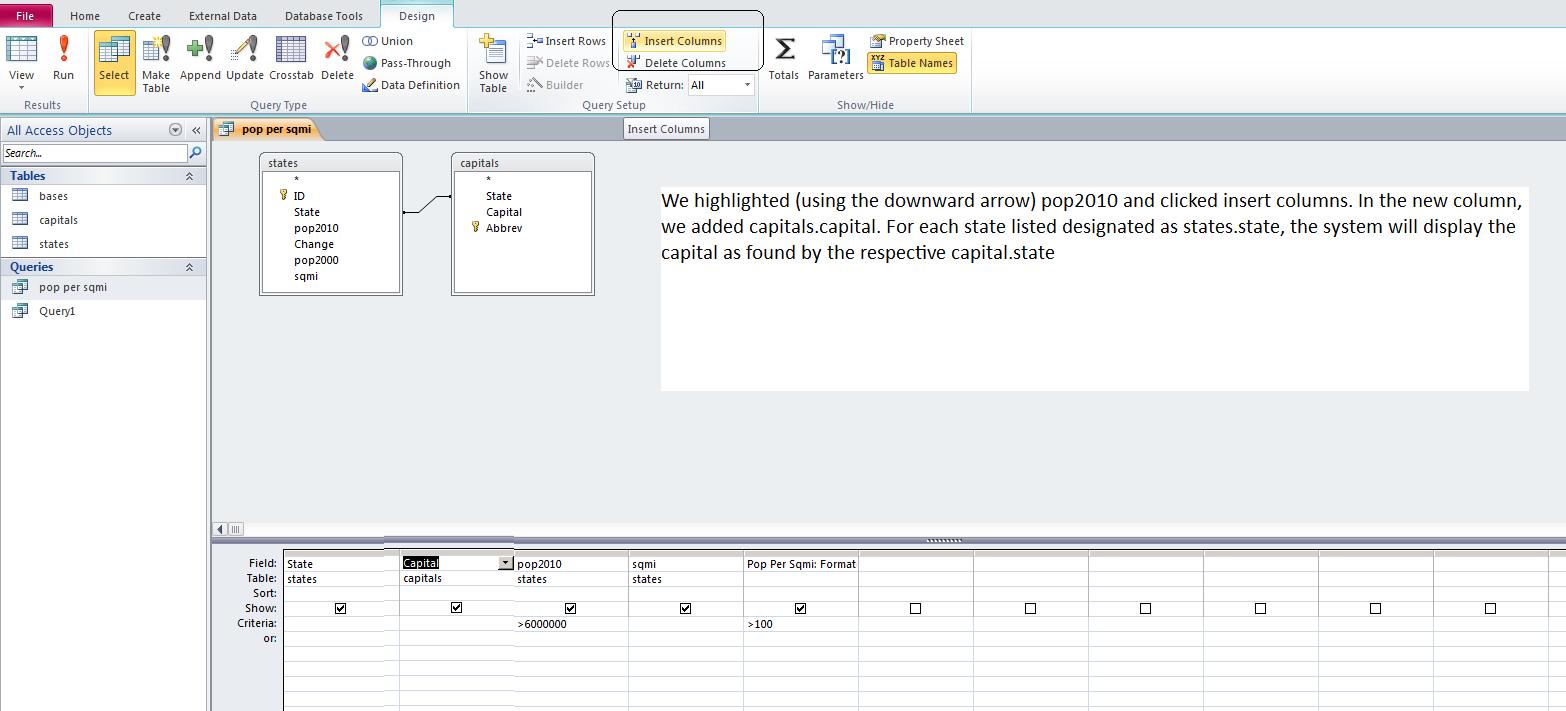
Task: Open the pop per sqmi query
Action: 73,287
